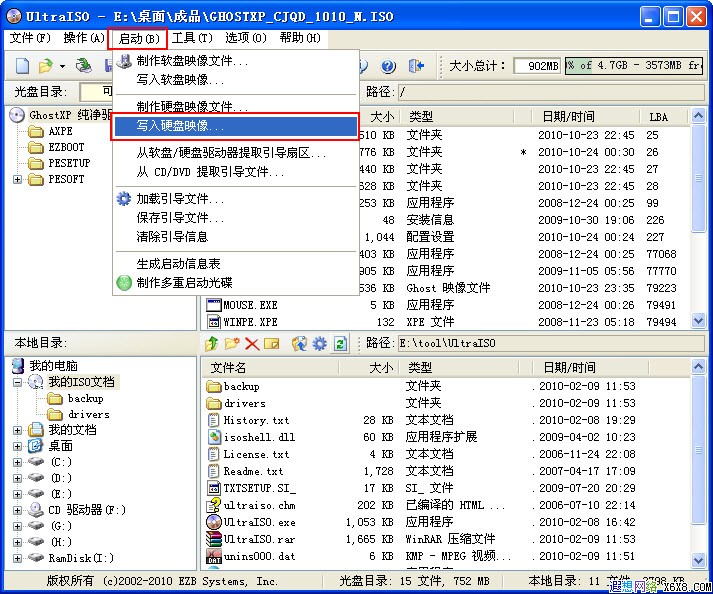Click the UltraISO.rar archive icon

click(214, 539)
